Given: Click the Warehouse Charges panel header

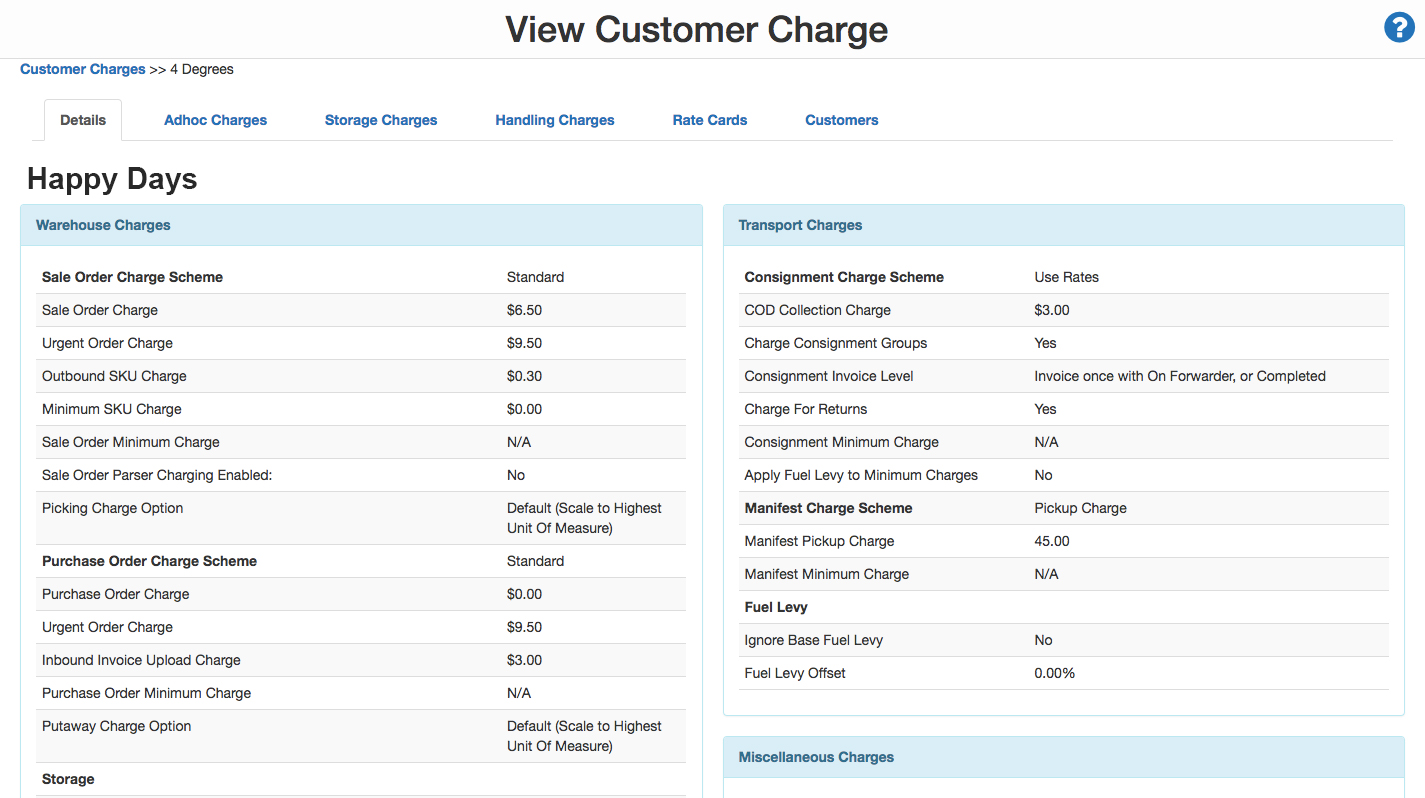Looking at the screenshot, I should point(103,225).
